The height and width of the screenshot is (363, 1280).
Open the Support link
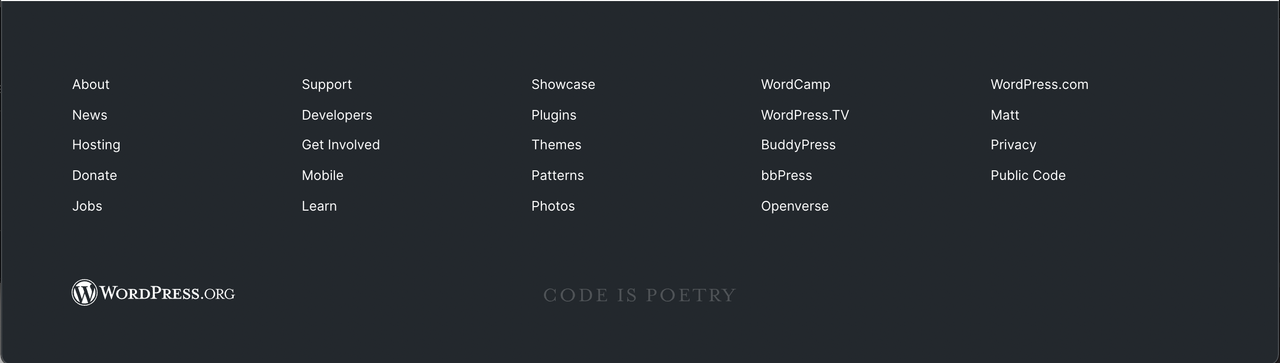[x=327, y=85]
